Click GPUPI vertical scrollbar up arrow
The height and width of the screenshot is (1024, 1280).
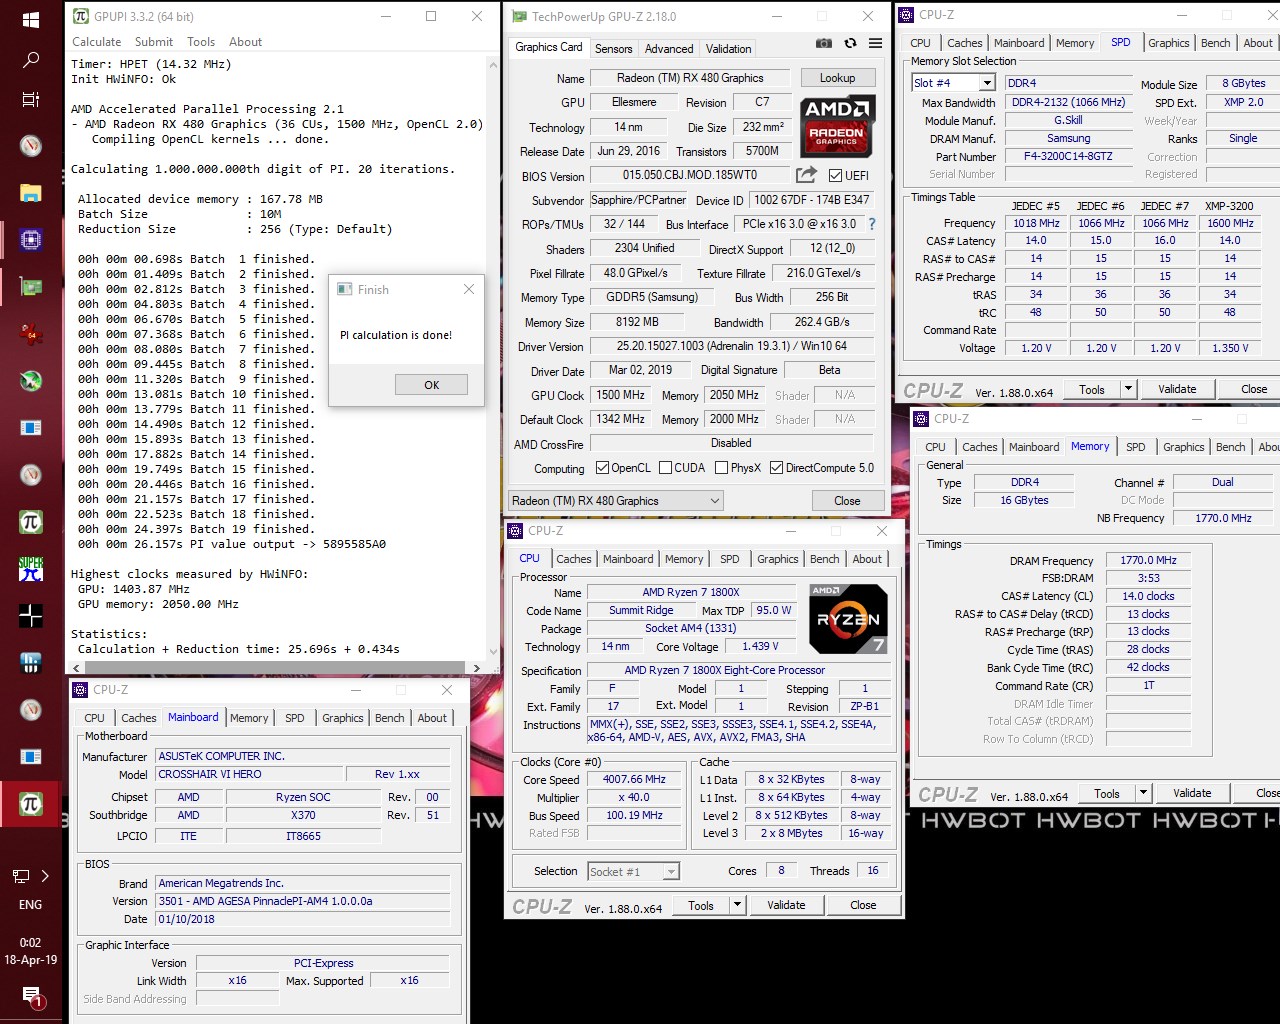click(x=492, y=64)
